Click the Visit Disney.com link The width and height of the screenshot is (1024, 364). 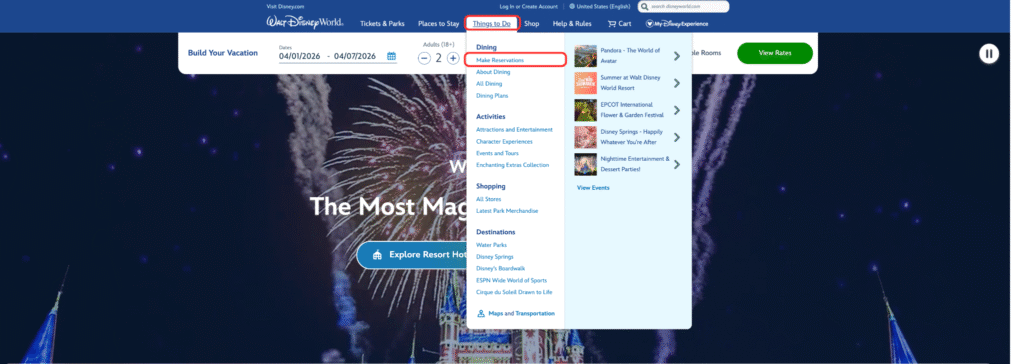point(285,6)
